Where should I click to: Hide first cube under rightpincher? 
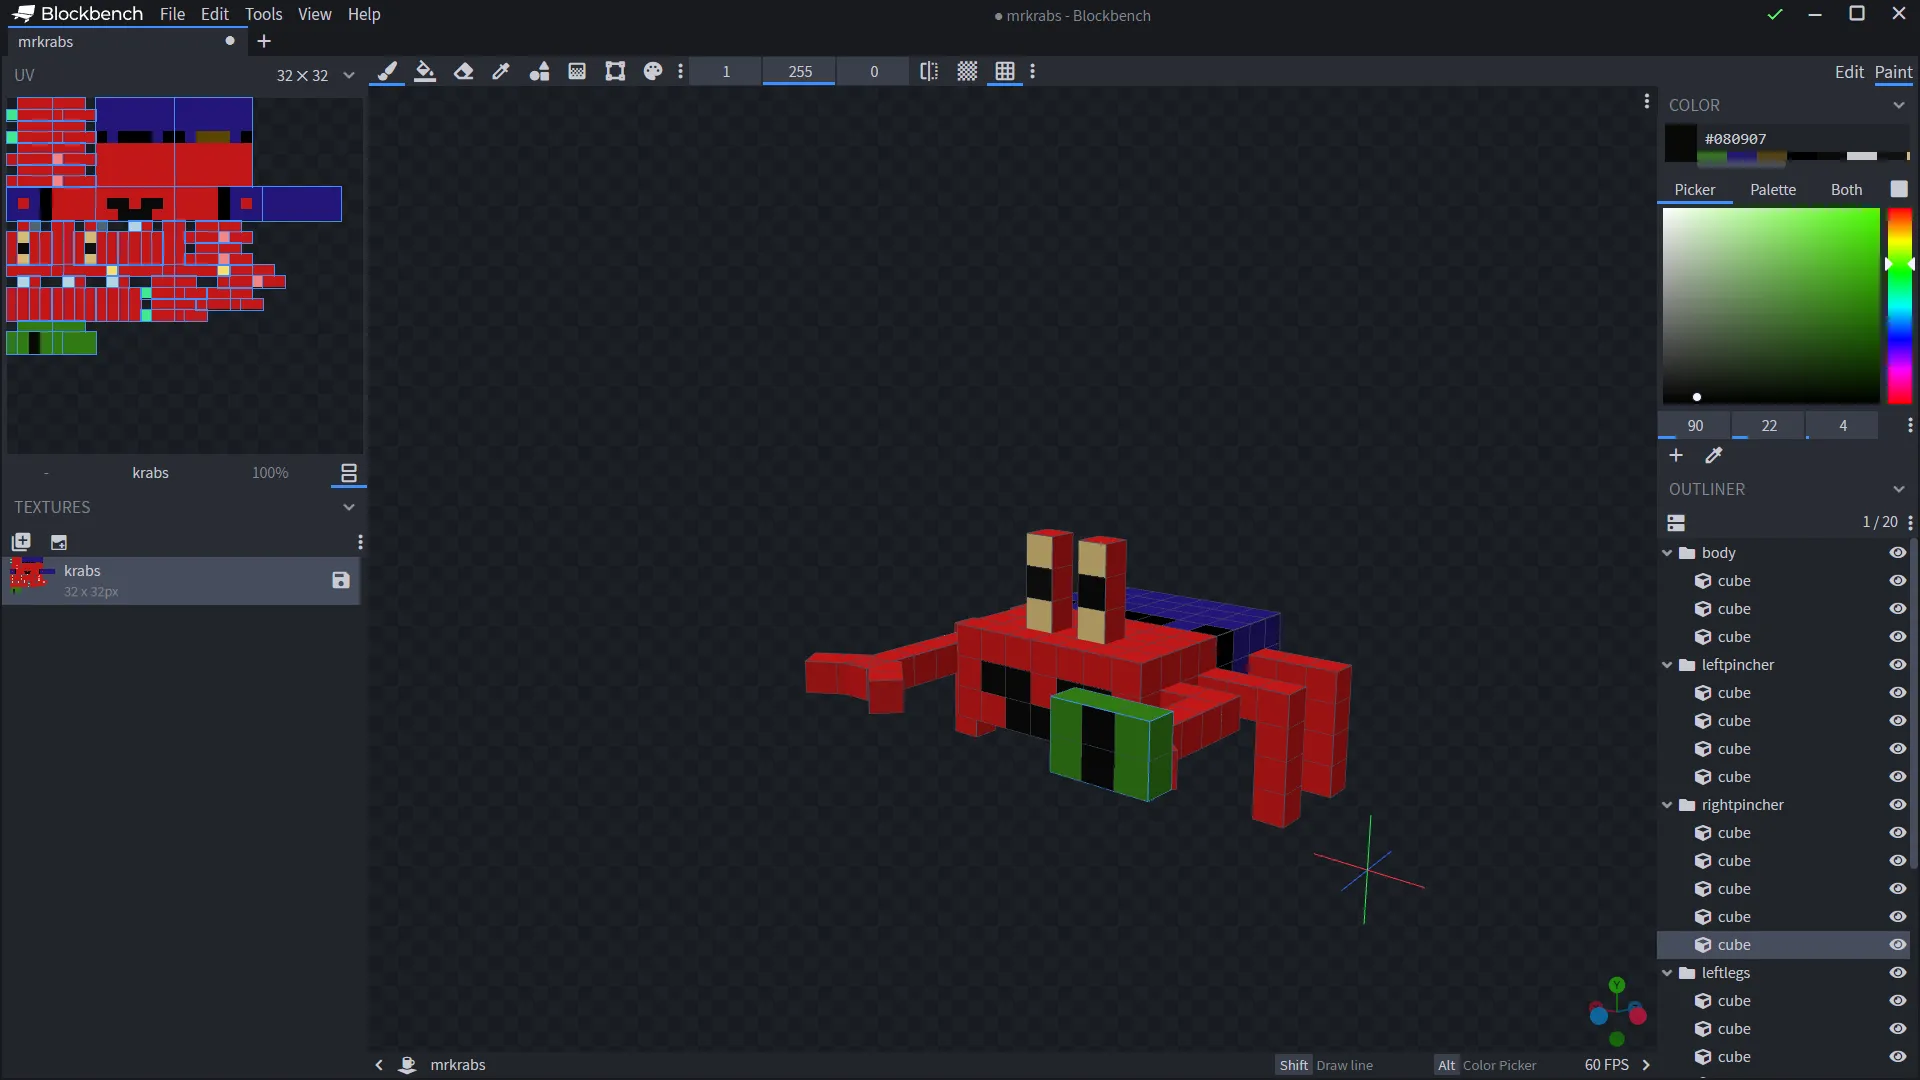point(1897,833)
